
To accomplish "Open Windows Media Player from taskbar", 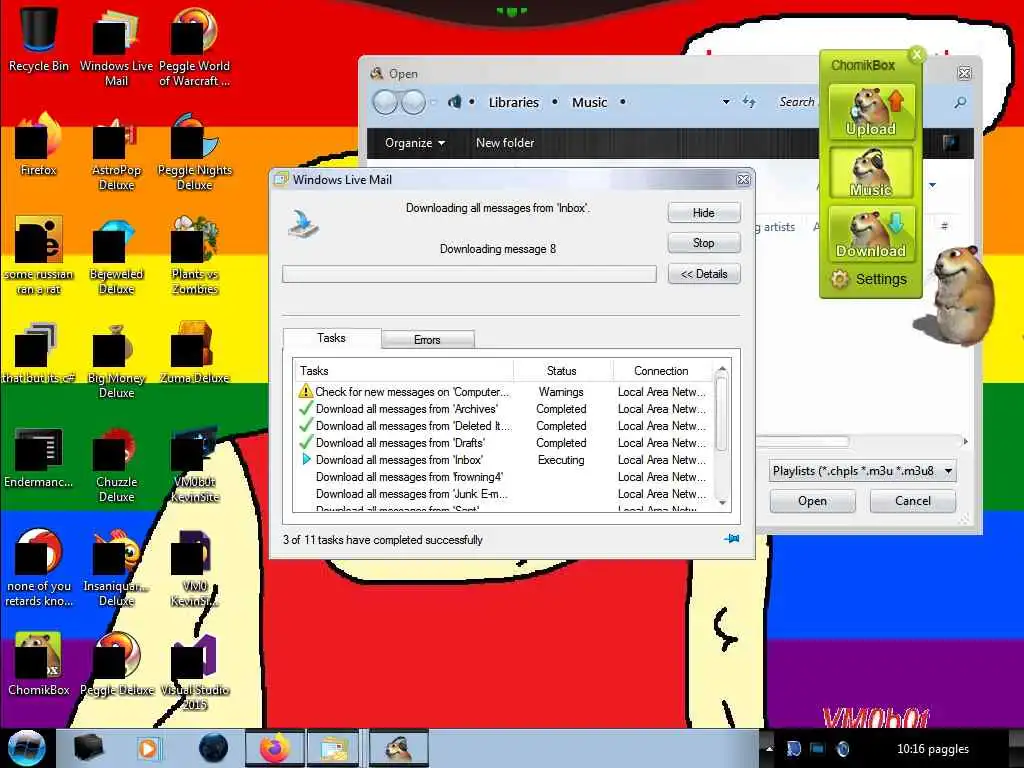I will 148,748.
